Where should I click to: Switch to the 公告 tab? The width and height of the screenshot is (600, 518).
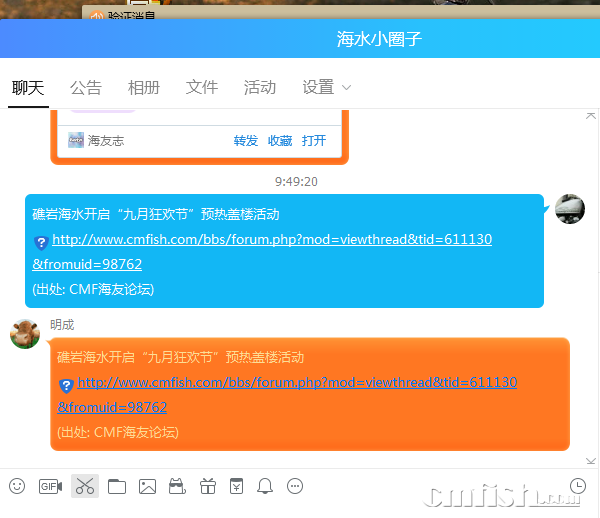[86, 88]
